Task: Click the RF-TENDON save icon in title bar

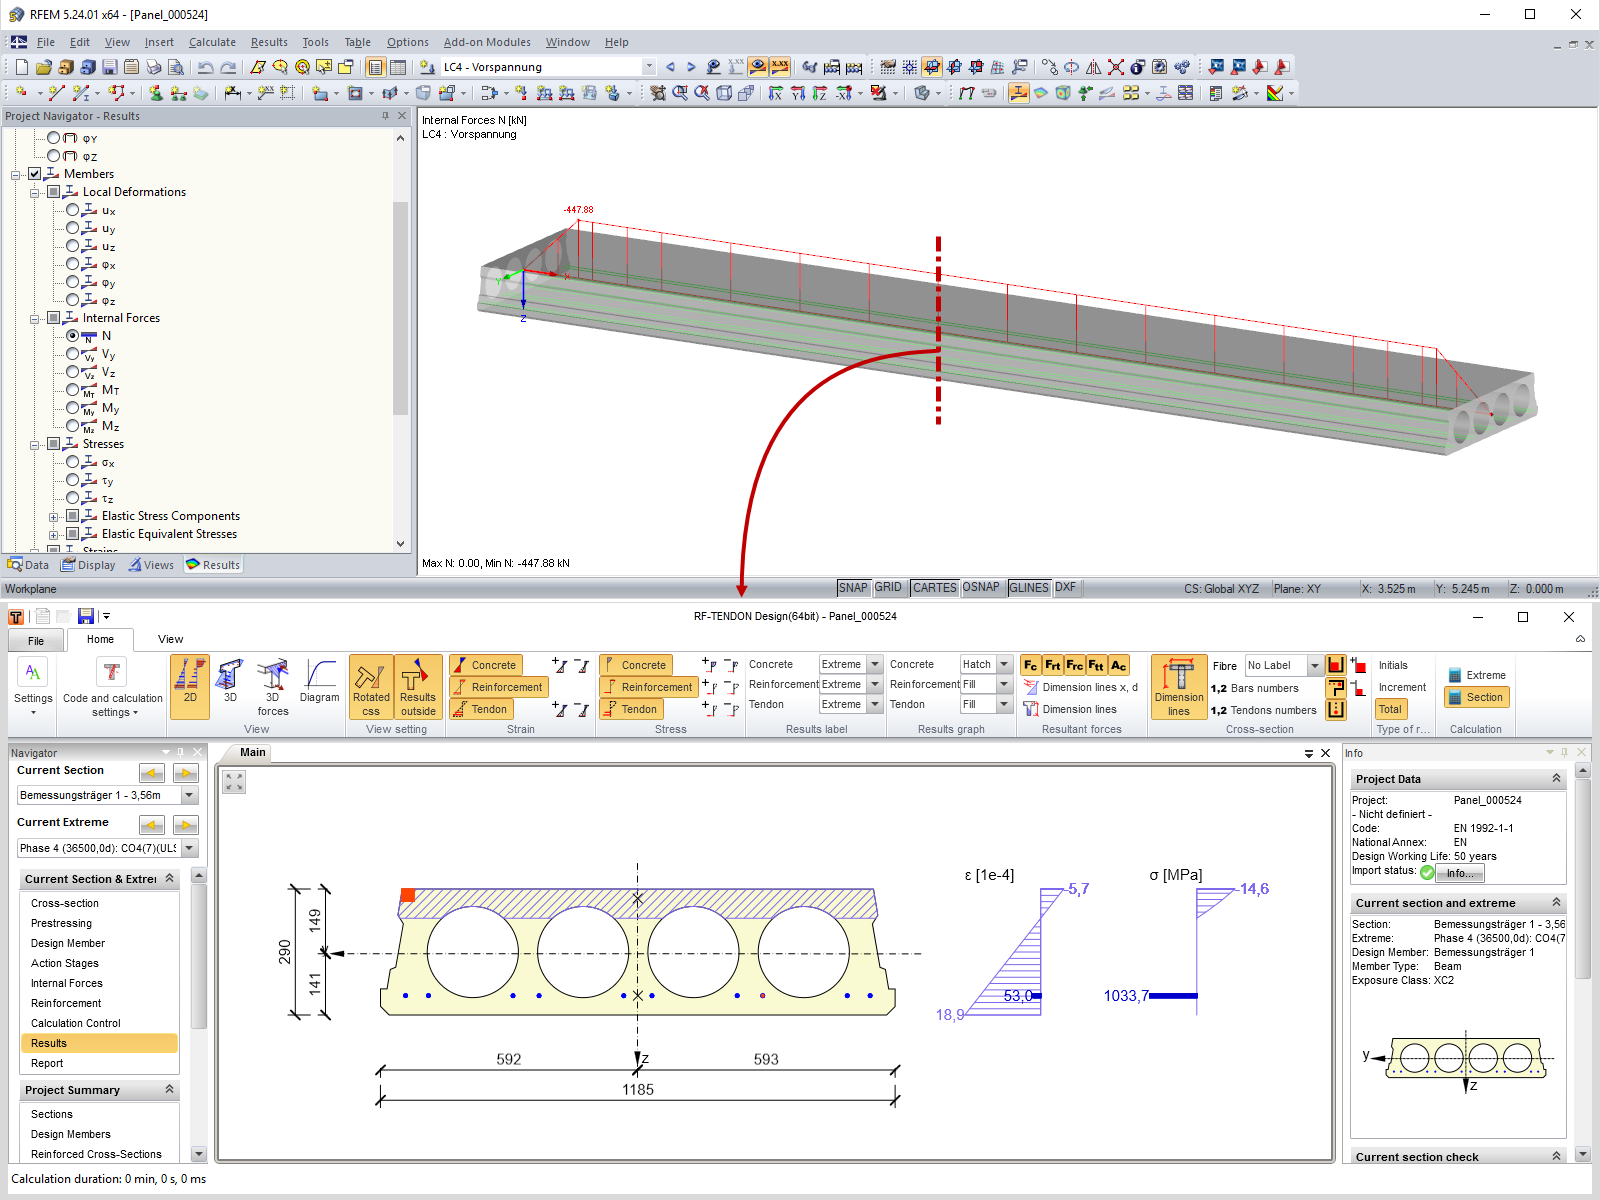Action: click(86, 616)
